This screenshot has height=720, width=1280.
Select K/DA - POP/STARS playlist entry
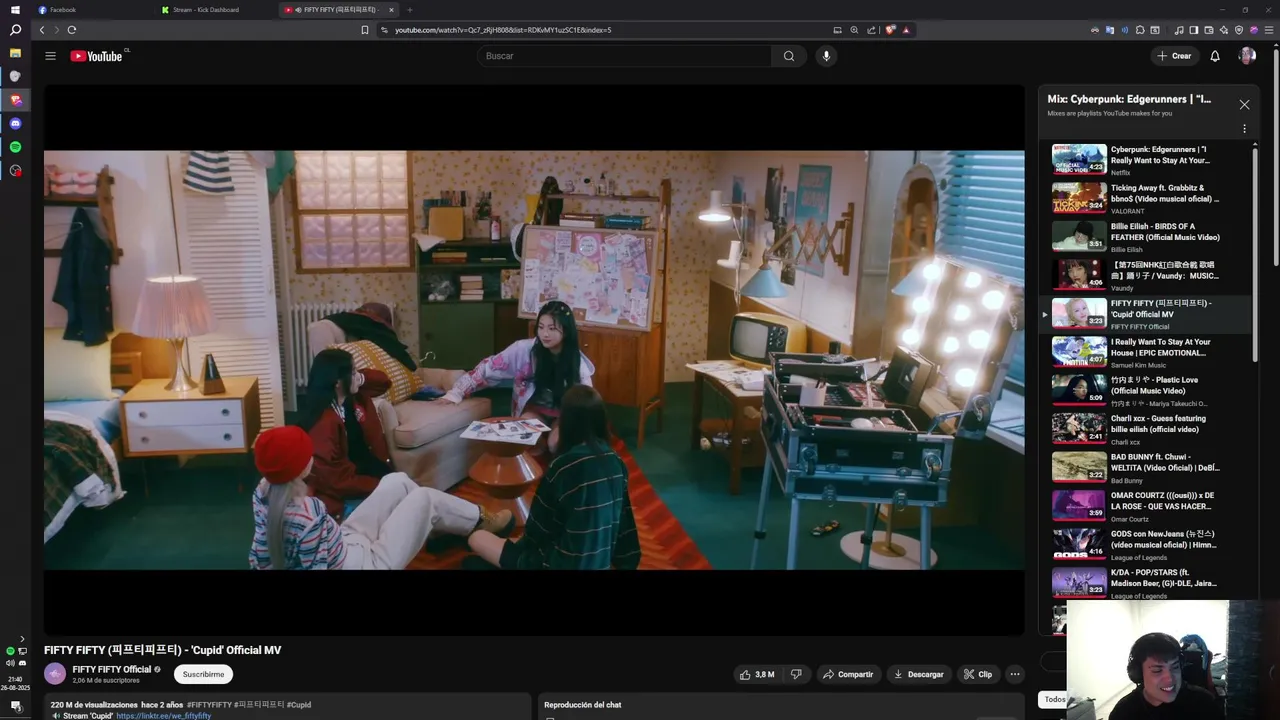(1145, 582)
